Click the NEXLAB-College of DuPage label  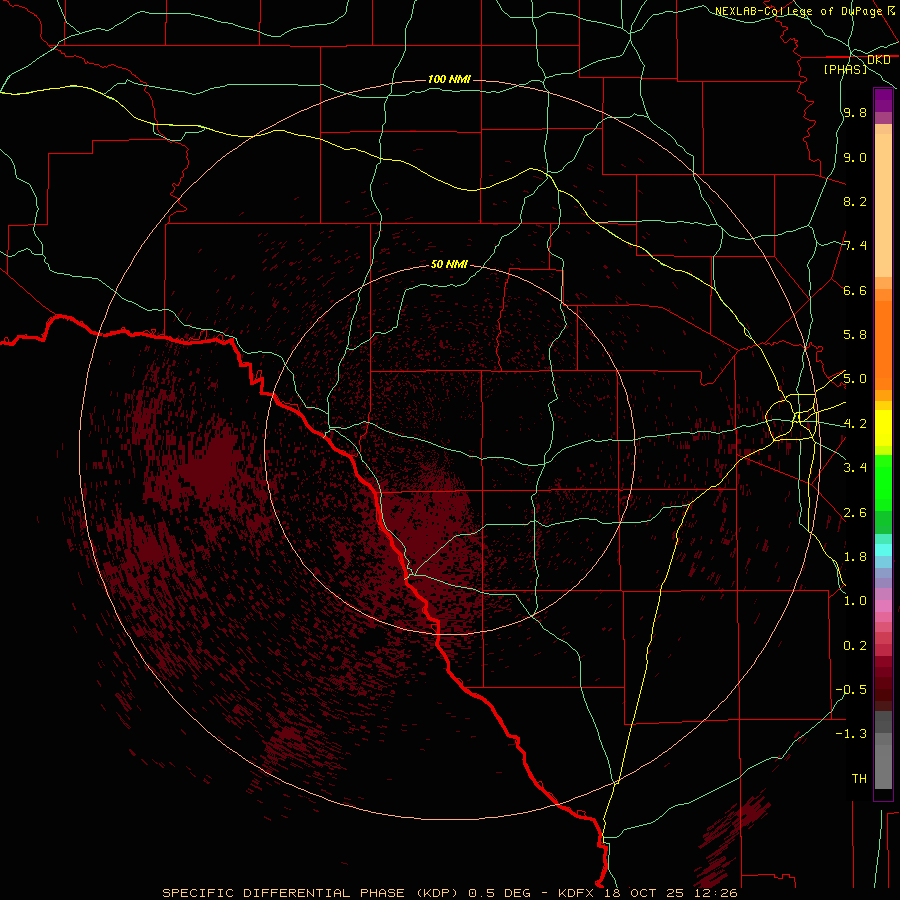pos(798,11)
